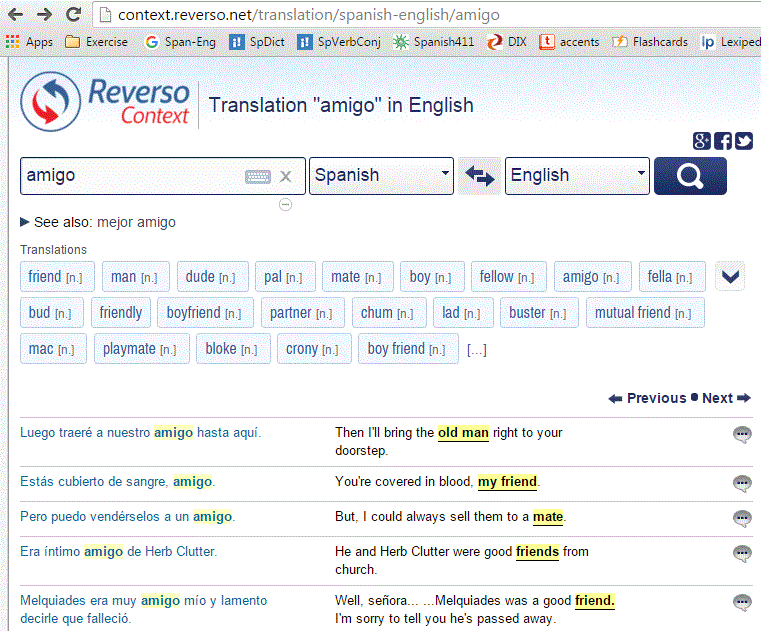Click sentence 'Luego traeré a nuestro amigo hasta aquí.'
Screen dimensions: 761x631
tap(141, 432)
